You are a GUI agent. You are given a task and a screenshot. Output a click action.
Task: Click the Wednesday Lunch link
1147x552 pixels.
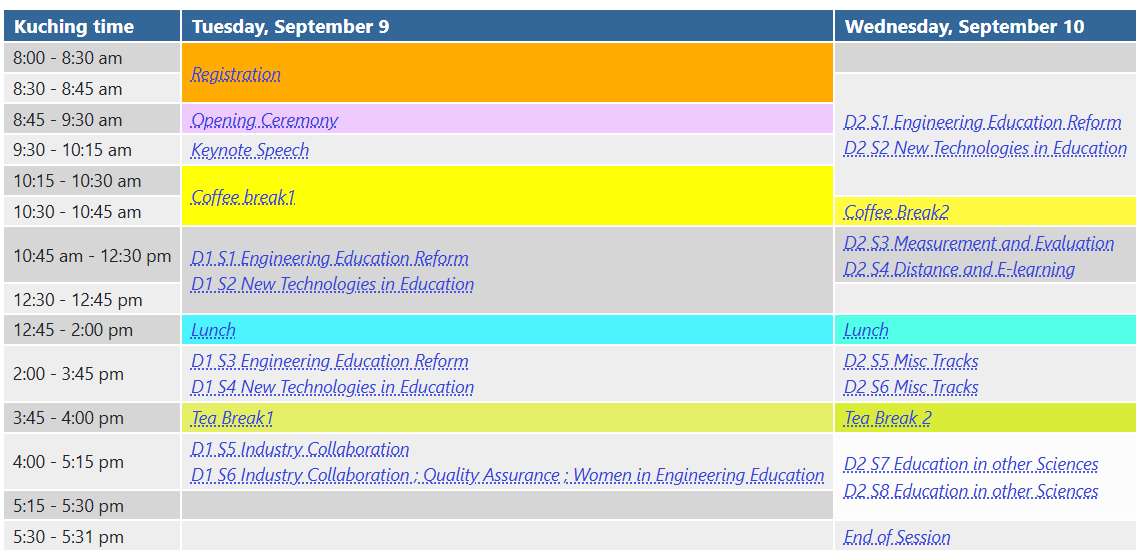point(866,330)
